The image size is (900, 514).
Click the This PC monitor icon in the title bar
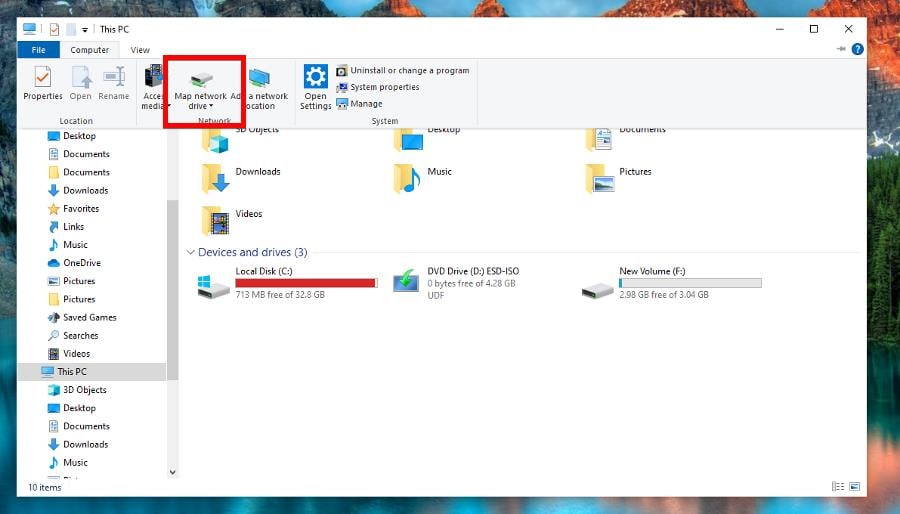pos(29,29)
